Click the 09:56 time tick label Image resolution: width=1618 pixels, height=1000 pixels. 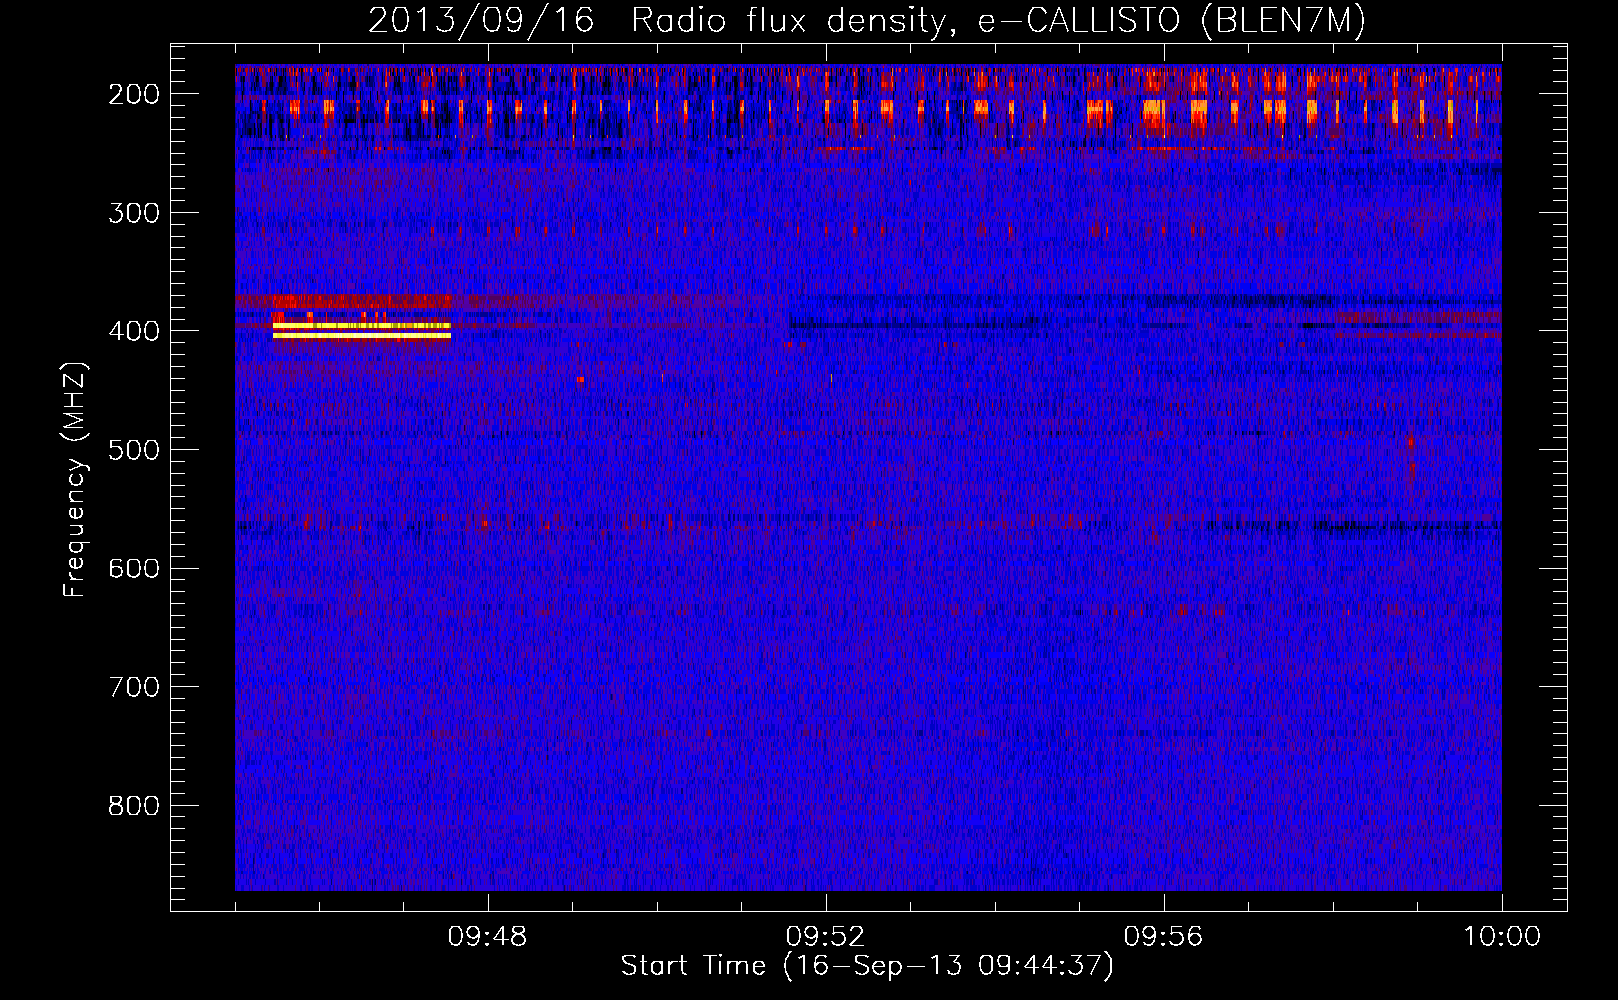point(1164,937)
